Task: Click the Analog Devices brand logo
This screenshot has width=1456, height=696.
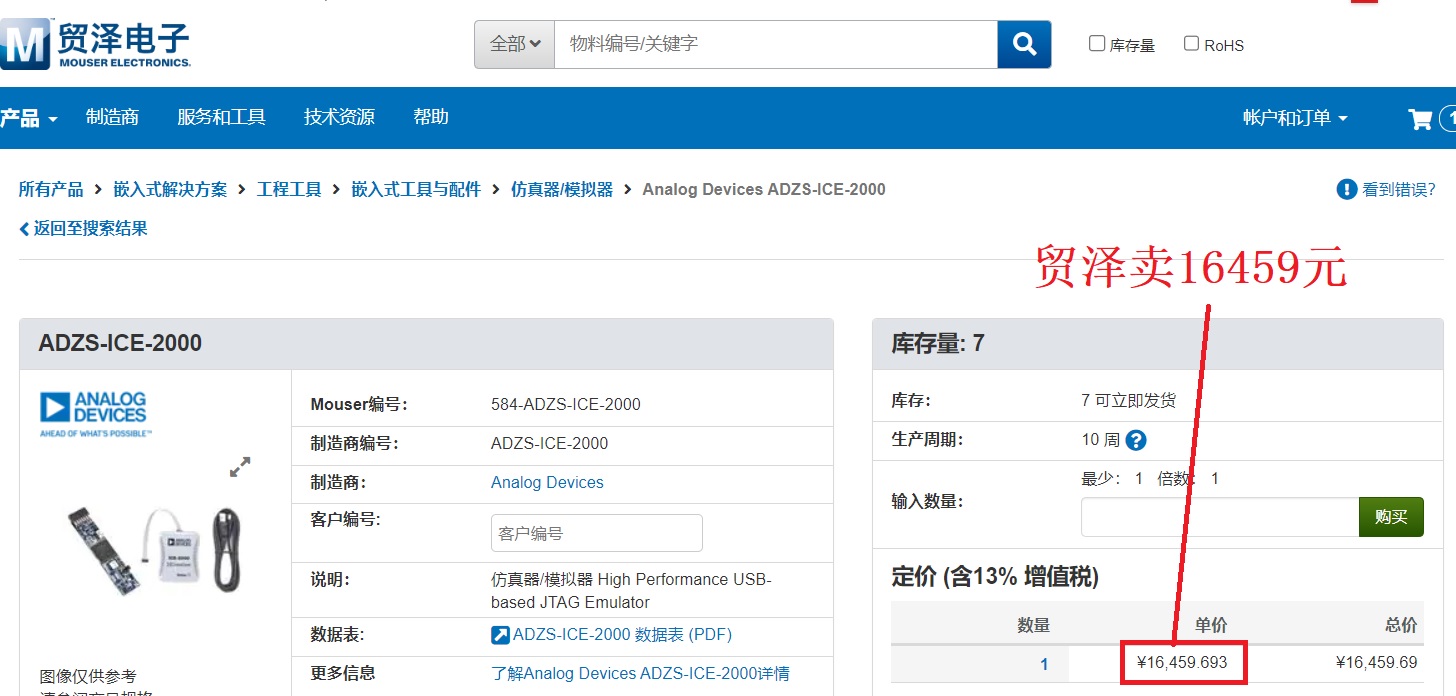Action: coord(95,414)
